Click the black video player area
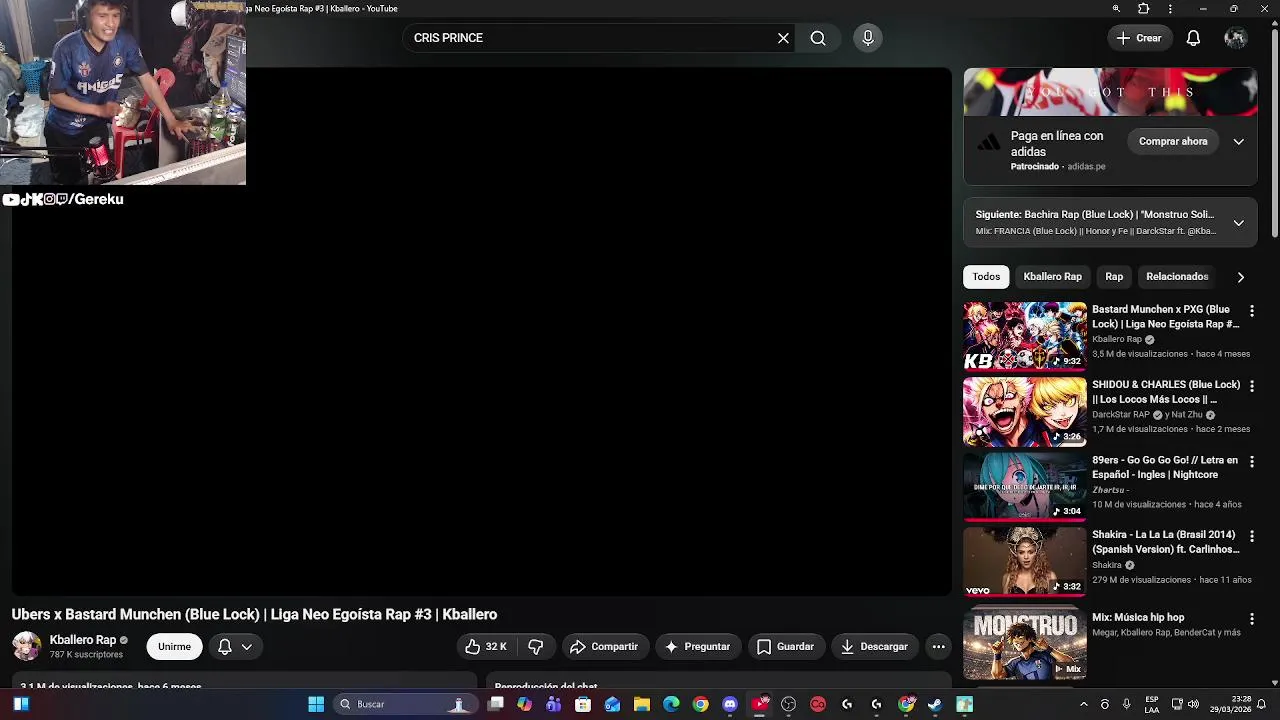Image resolution: width=1280 pixels, height=720 pixels. click(x=482, y=331)
